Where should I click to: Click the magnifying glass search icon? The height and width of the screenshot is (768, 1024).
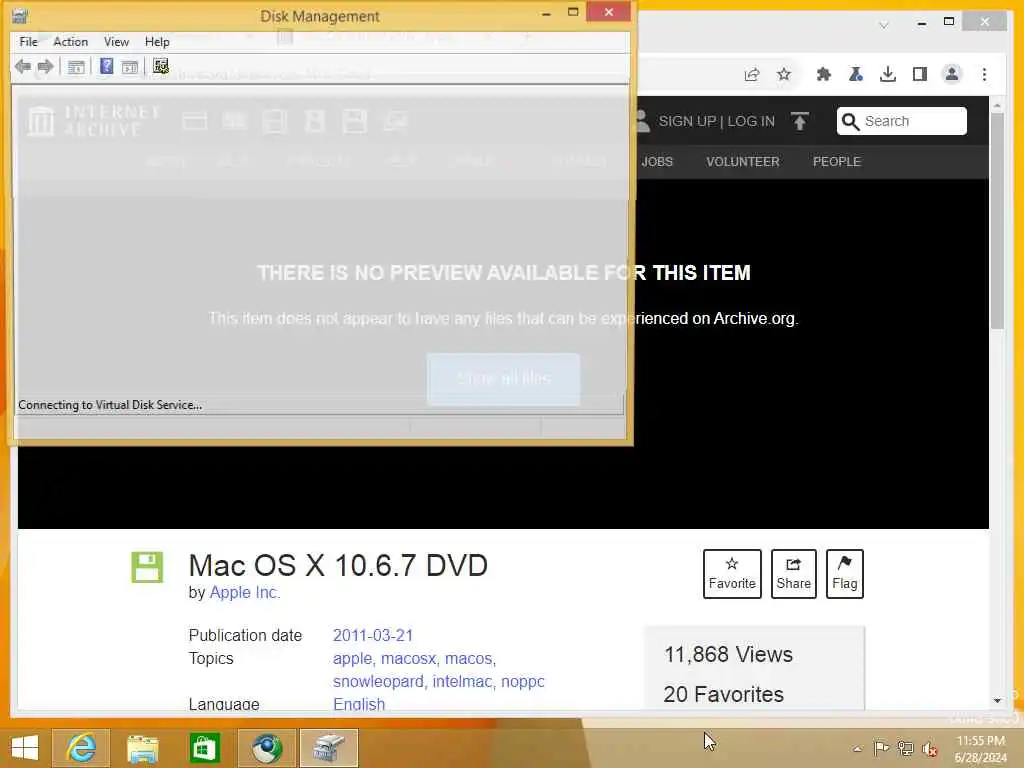[850, 121]
